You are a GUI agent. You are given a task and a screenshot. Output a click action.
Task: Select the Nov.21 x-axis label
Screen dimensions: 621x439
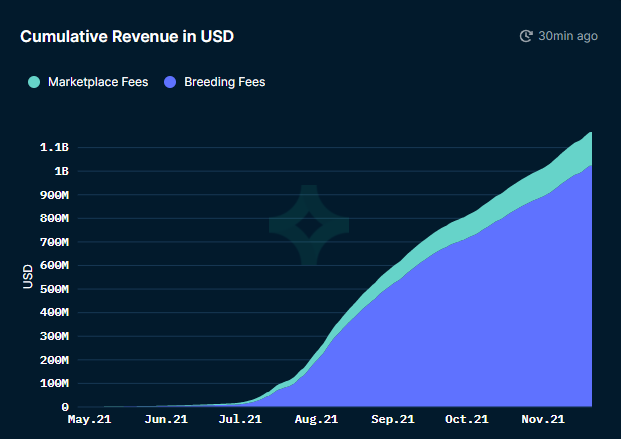(543, 419)
